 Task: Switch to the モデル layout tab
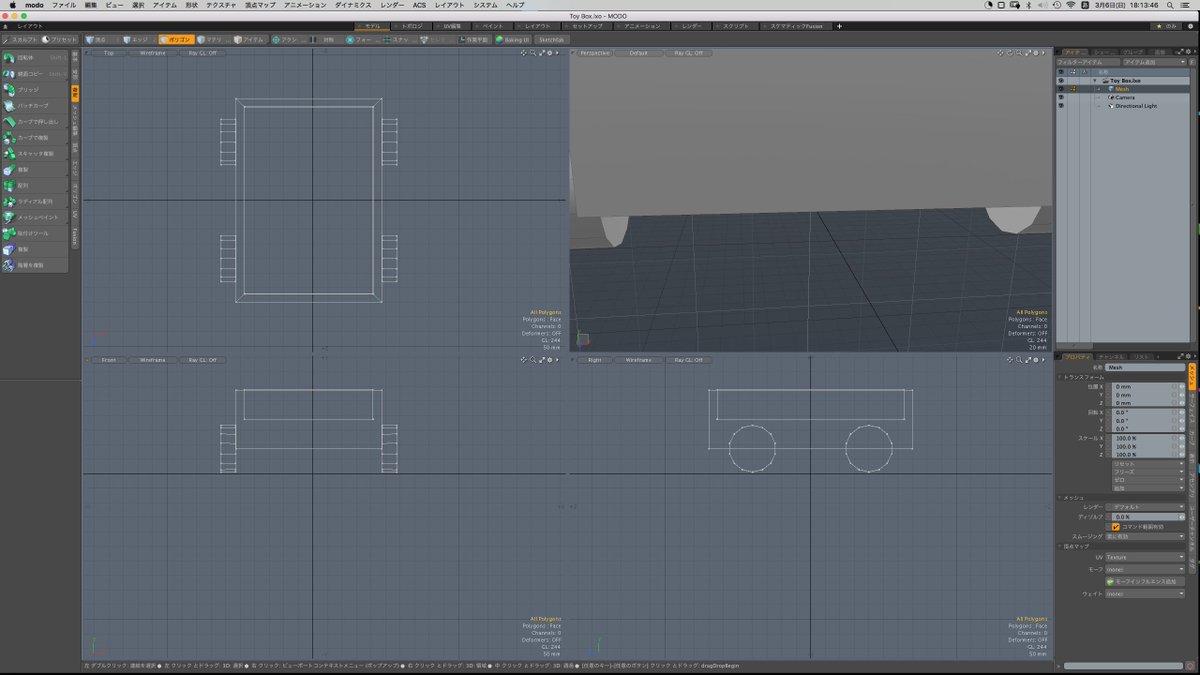[x=372, y=26]
